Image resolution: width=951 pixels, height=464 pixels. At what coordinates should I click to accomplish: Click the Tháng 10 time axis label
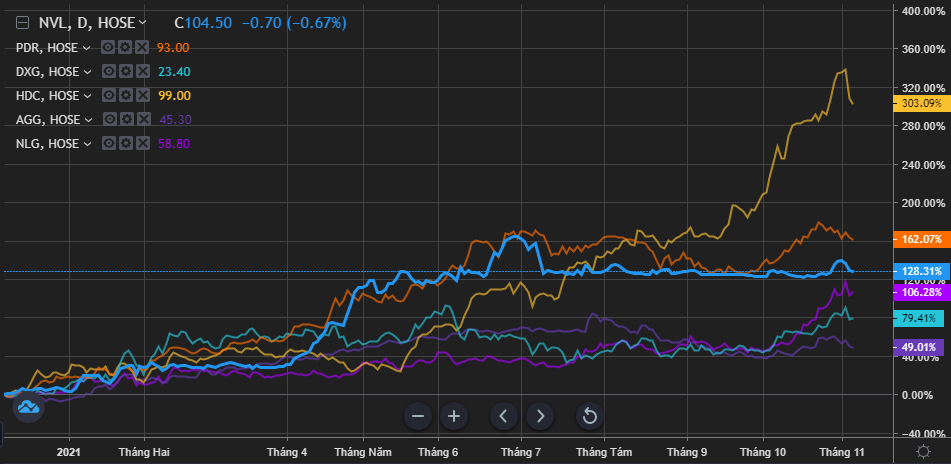pos(763,452)
